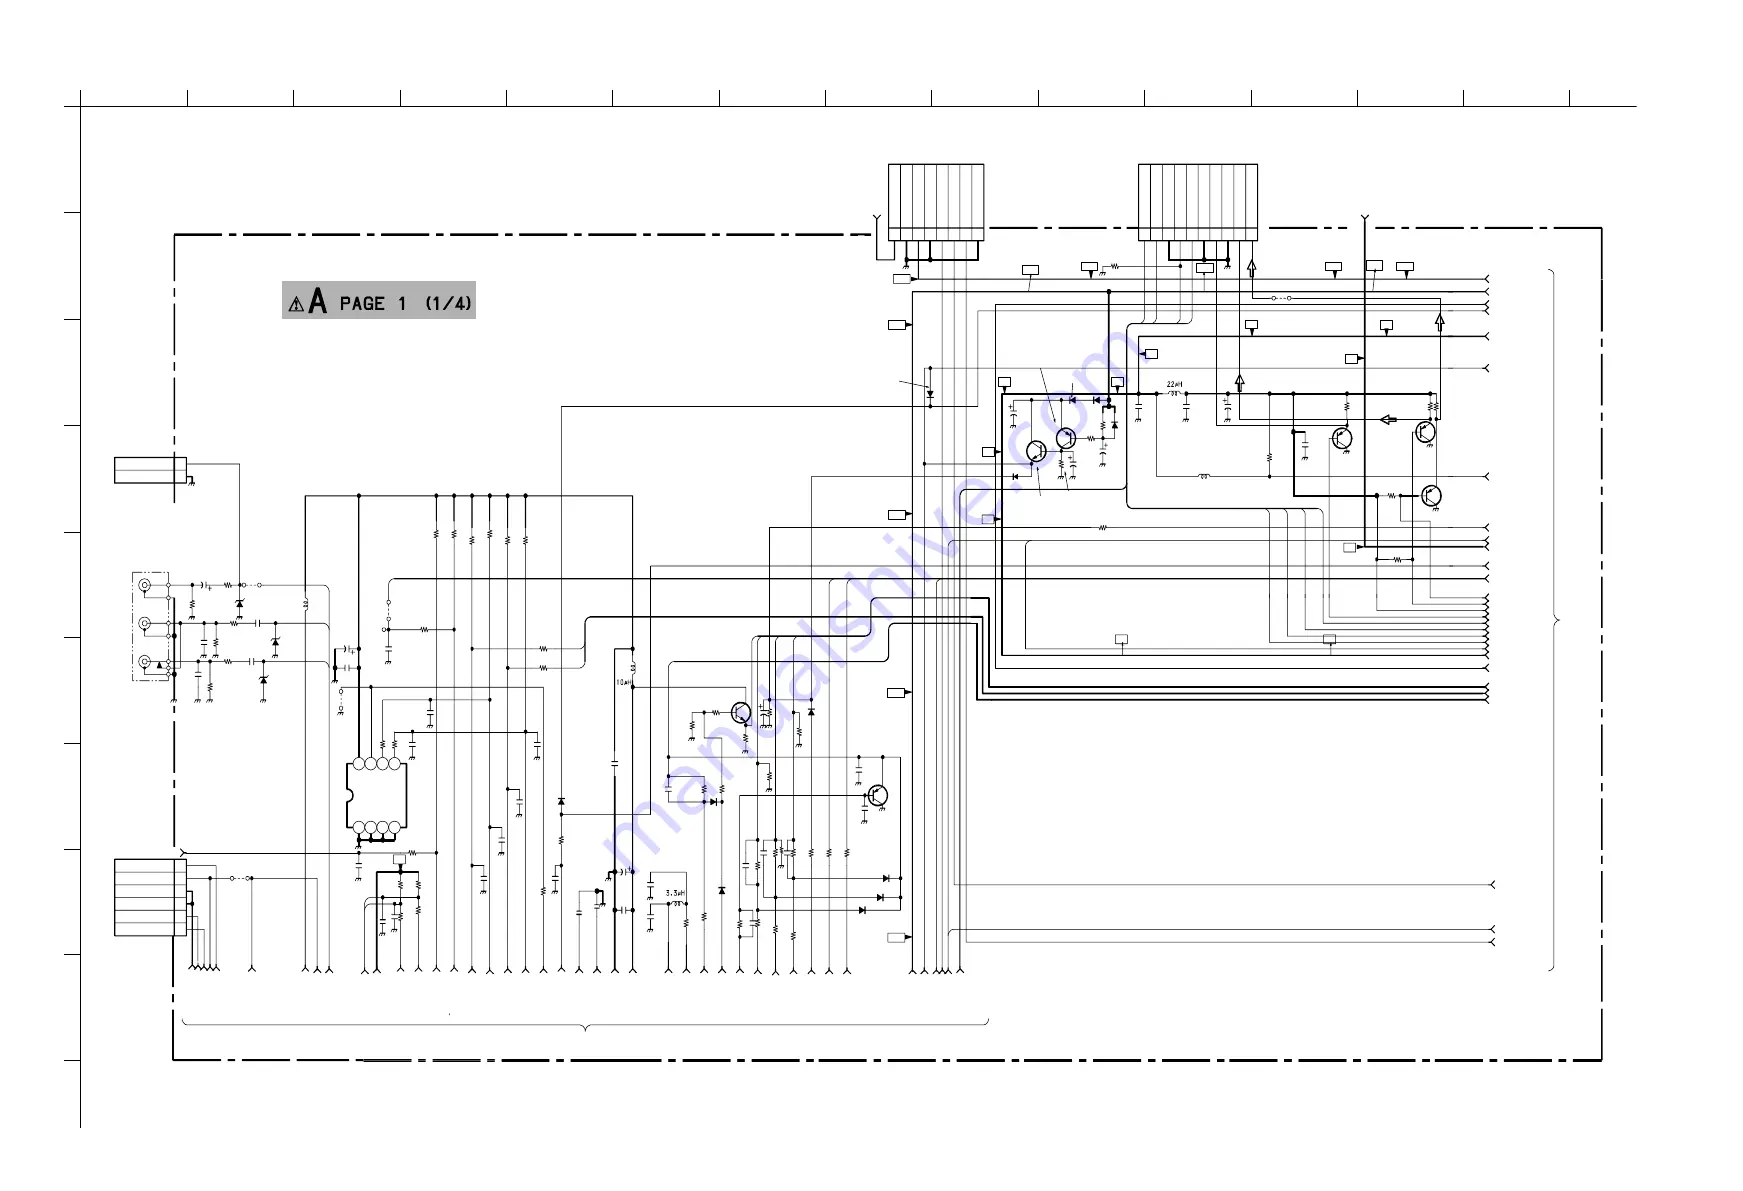Image resolution: width=1743 pixels, height=1191 pixels.
Task: Click the tall connector block at lower left
Action: 150,897
